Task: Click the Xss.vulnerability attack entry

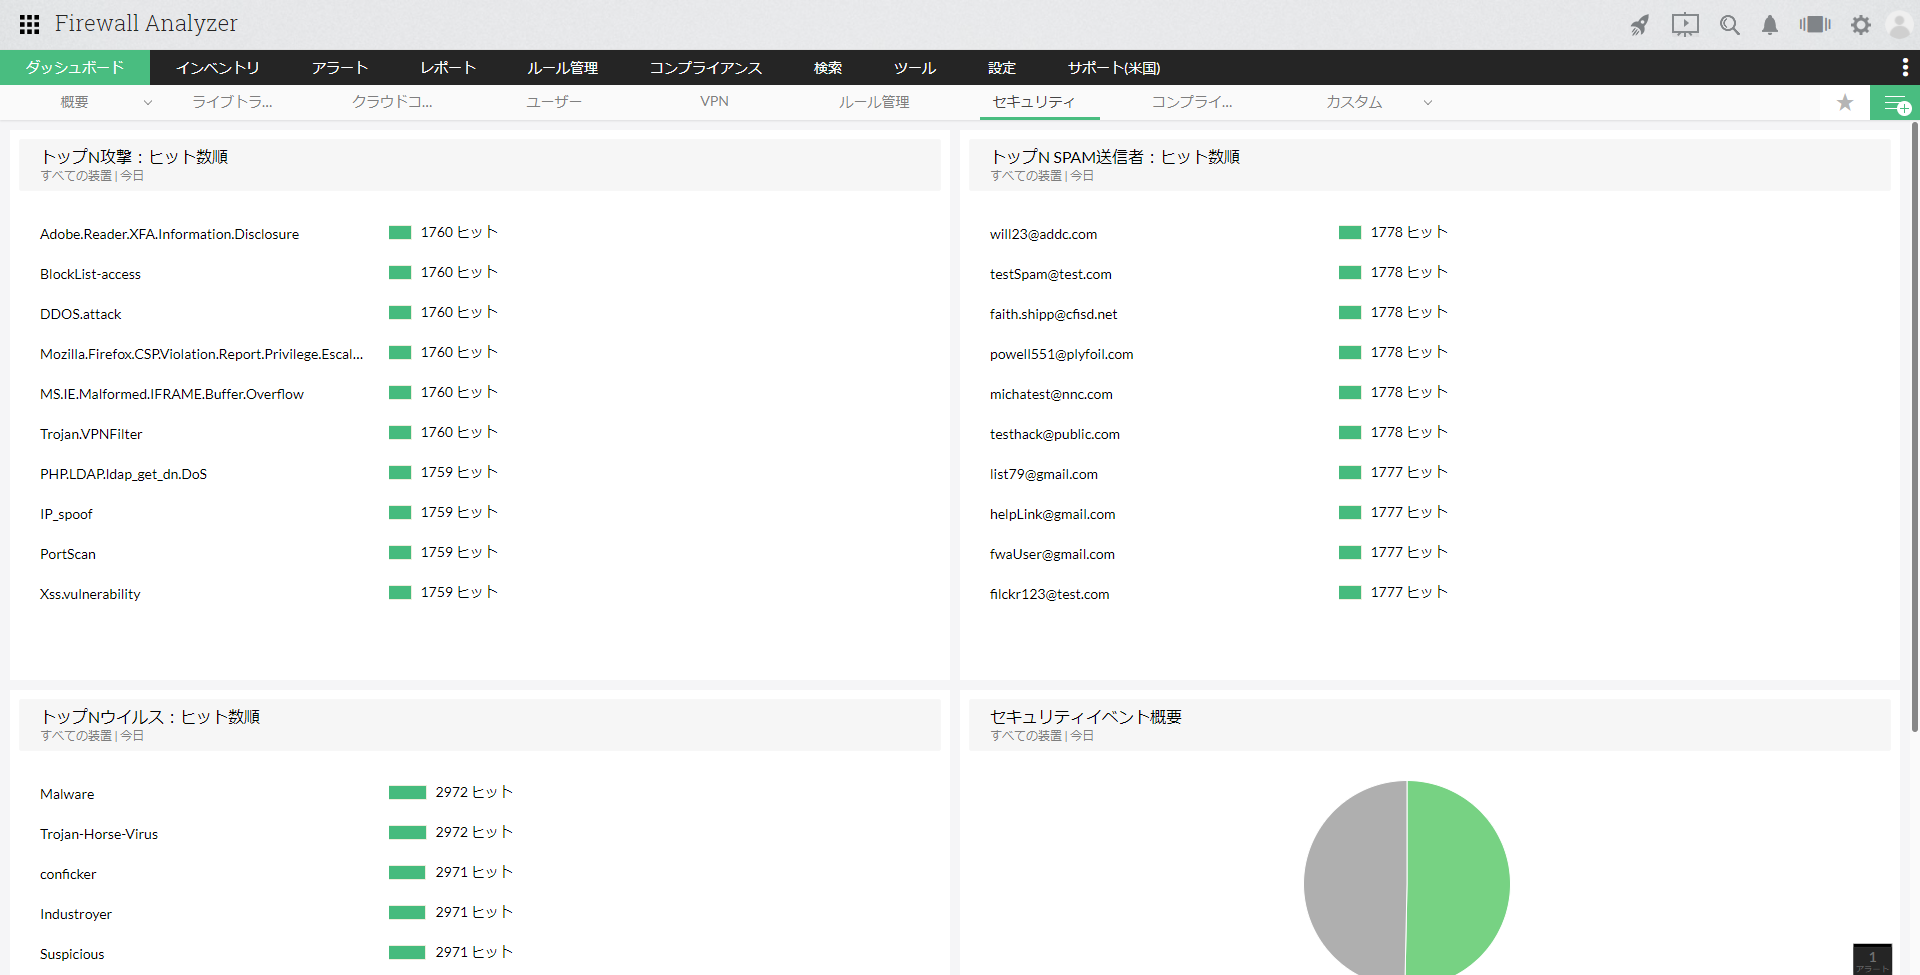Action: (91, 594)
